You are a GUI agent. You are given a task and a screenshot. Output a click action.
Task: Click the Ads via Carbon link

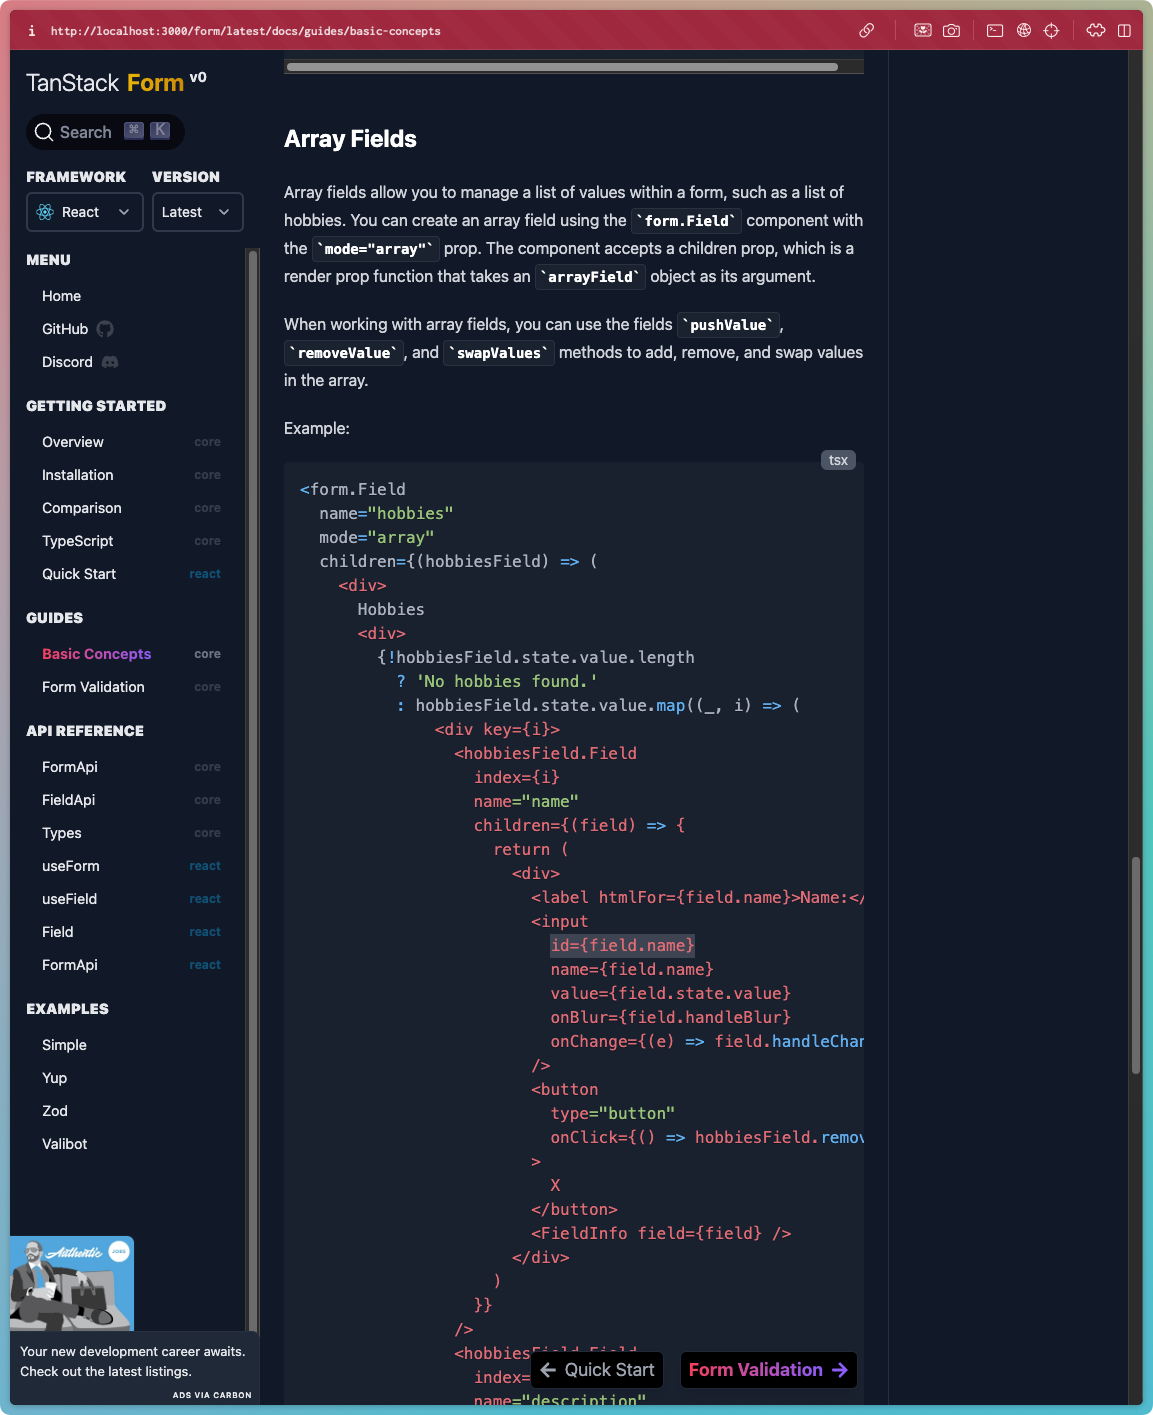212,1395
